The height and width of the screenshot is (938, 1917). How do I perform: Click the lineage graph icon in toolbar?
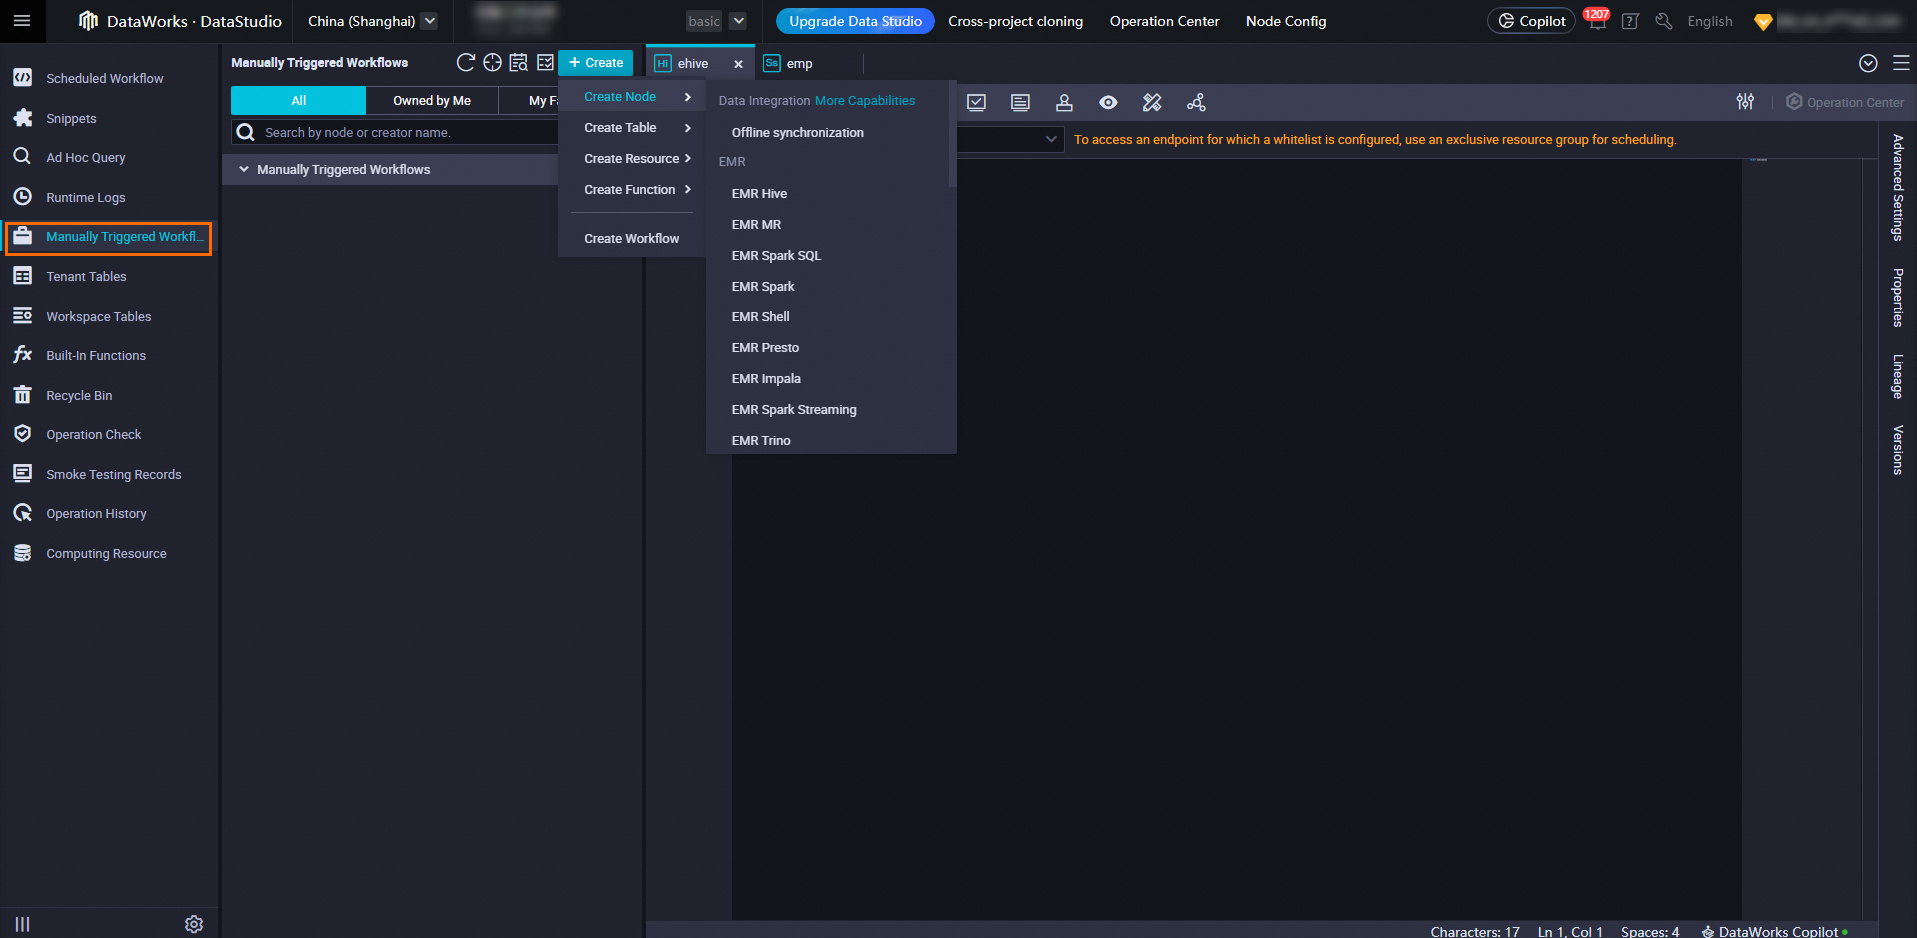pos(1196,103)
